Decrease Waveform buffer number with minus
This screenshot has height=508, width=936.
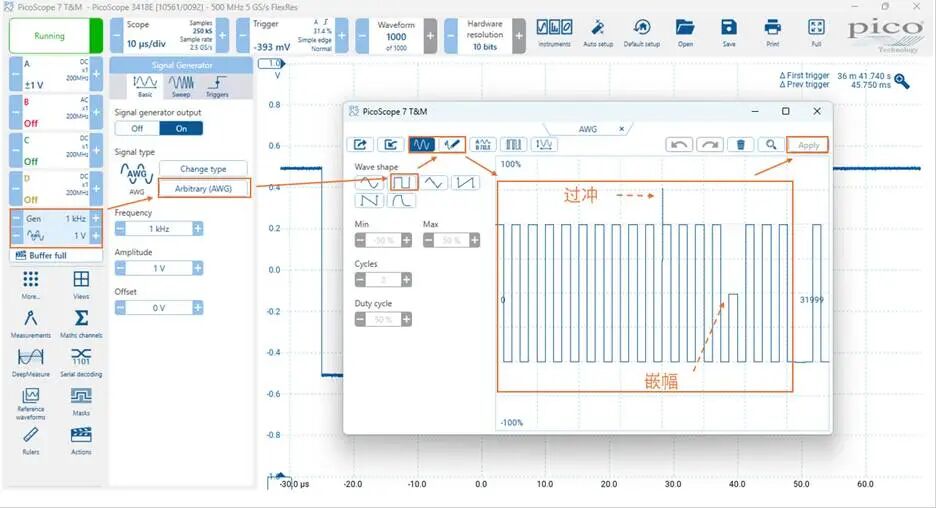pos(362,36)
